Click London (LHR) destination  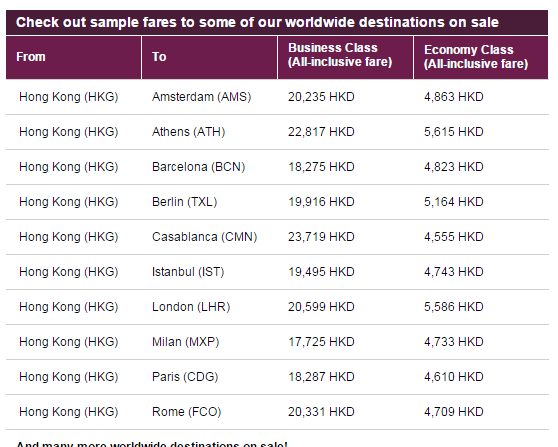click(x=191, y=307)
